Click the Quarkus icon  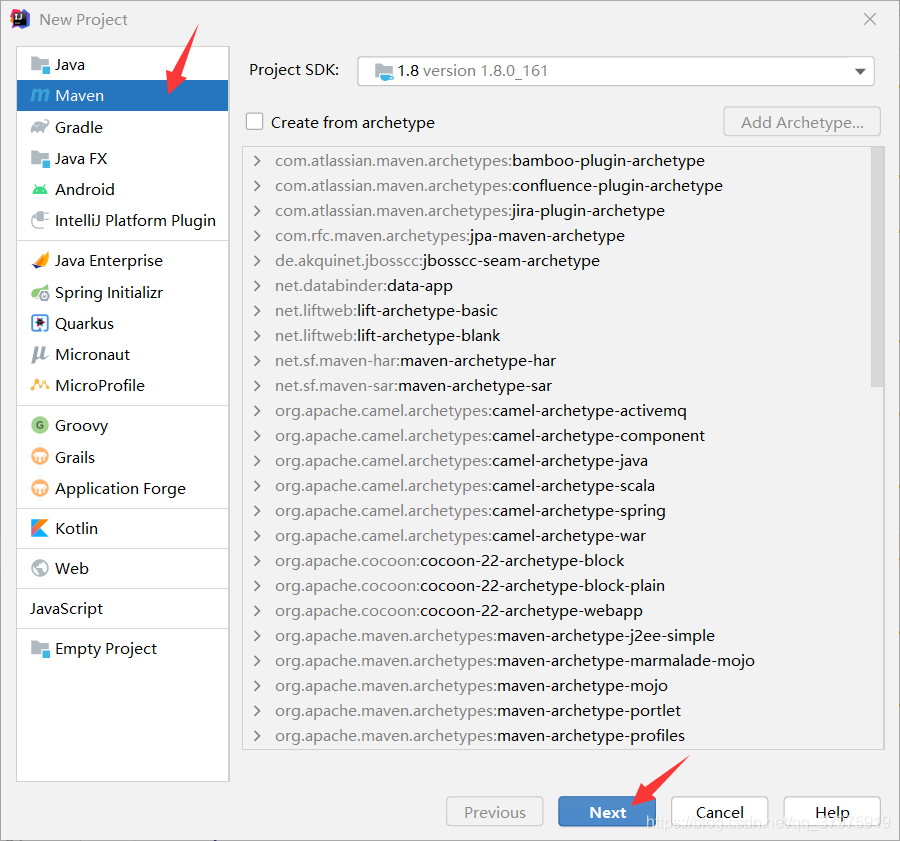tap(40, 324)
